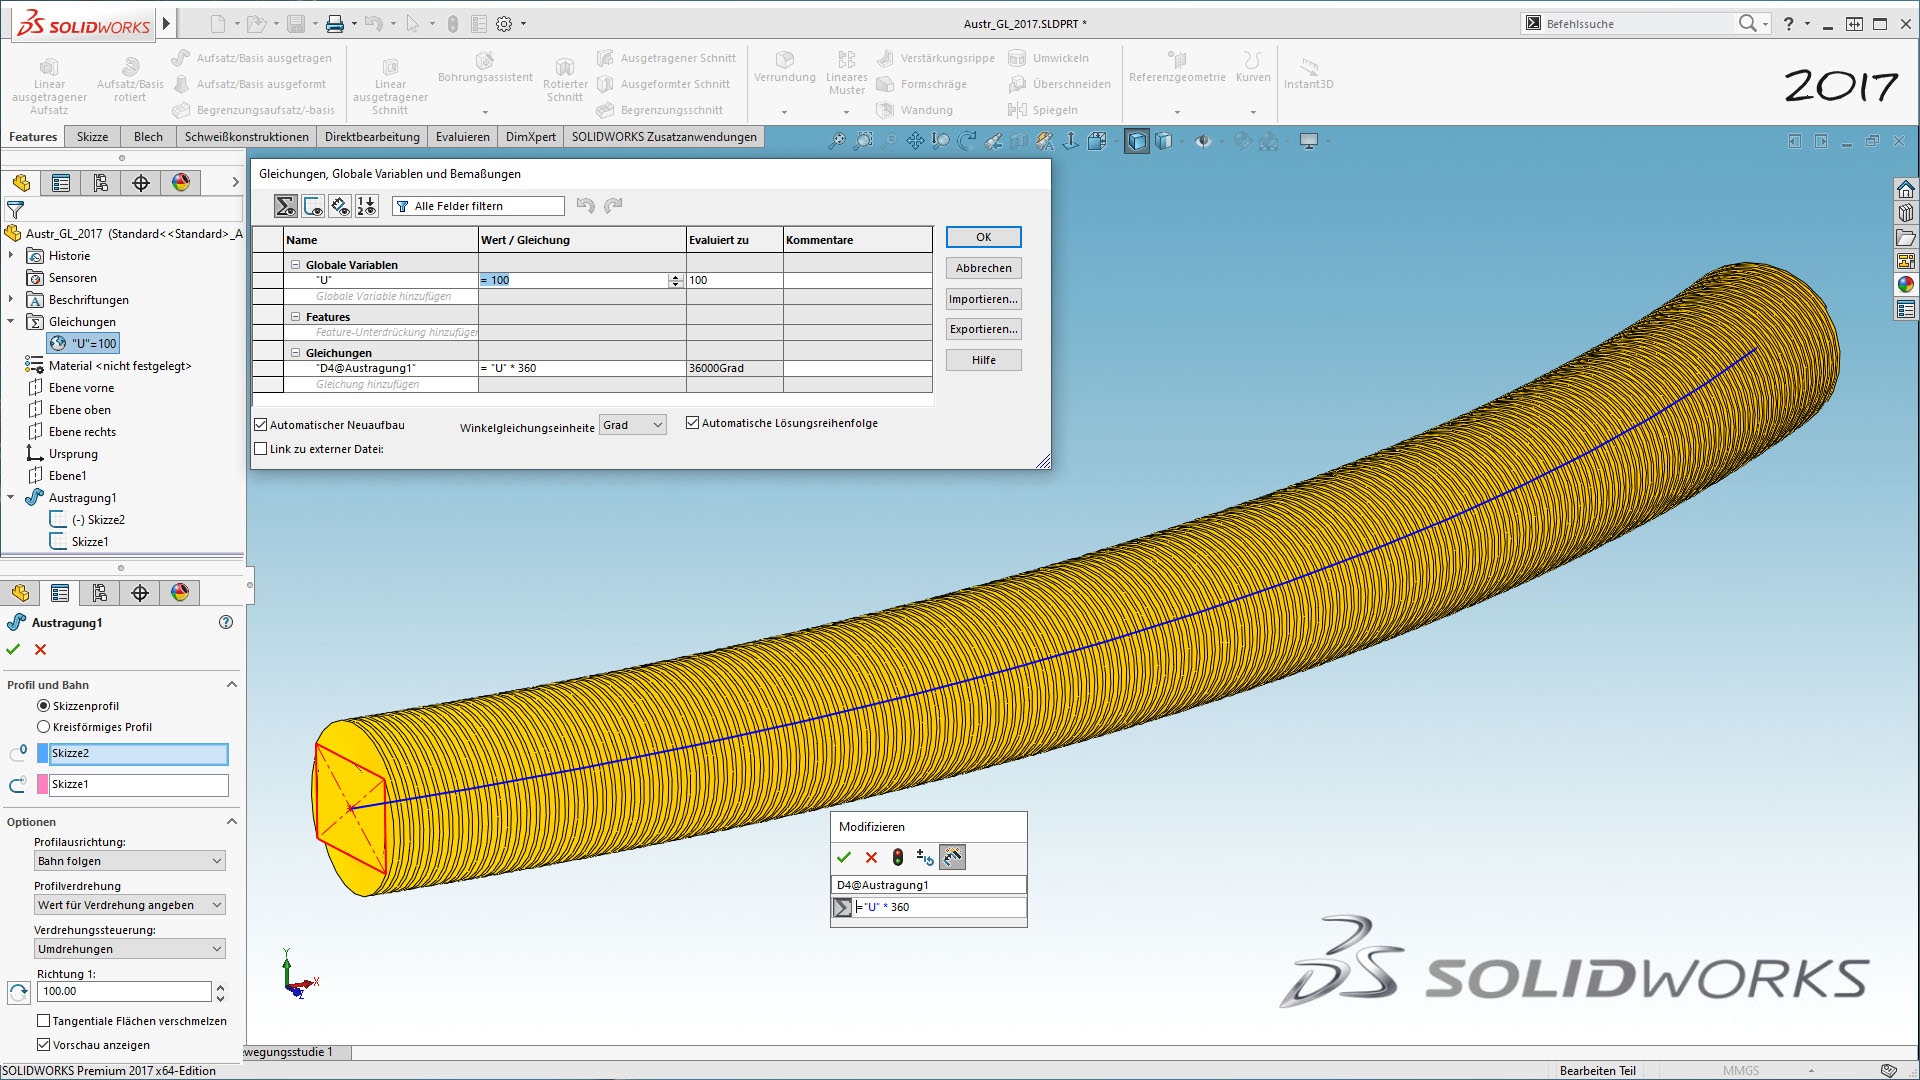Switch to Sketch Equation view icon
1920x1080 pixels.
[313, 206]
